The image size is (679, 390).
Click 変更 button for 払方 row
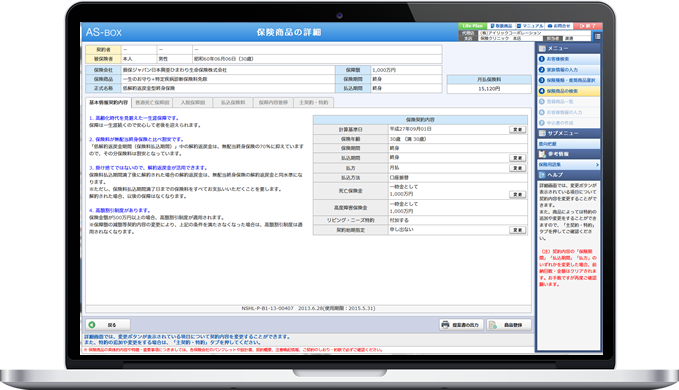(x=517, y=168)
